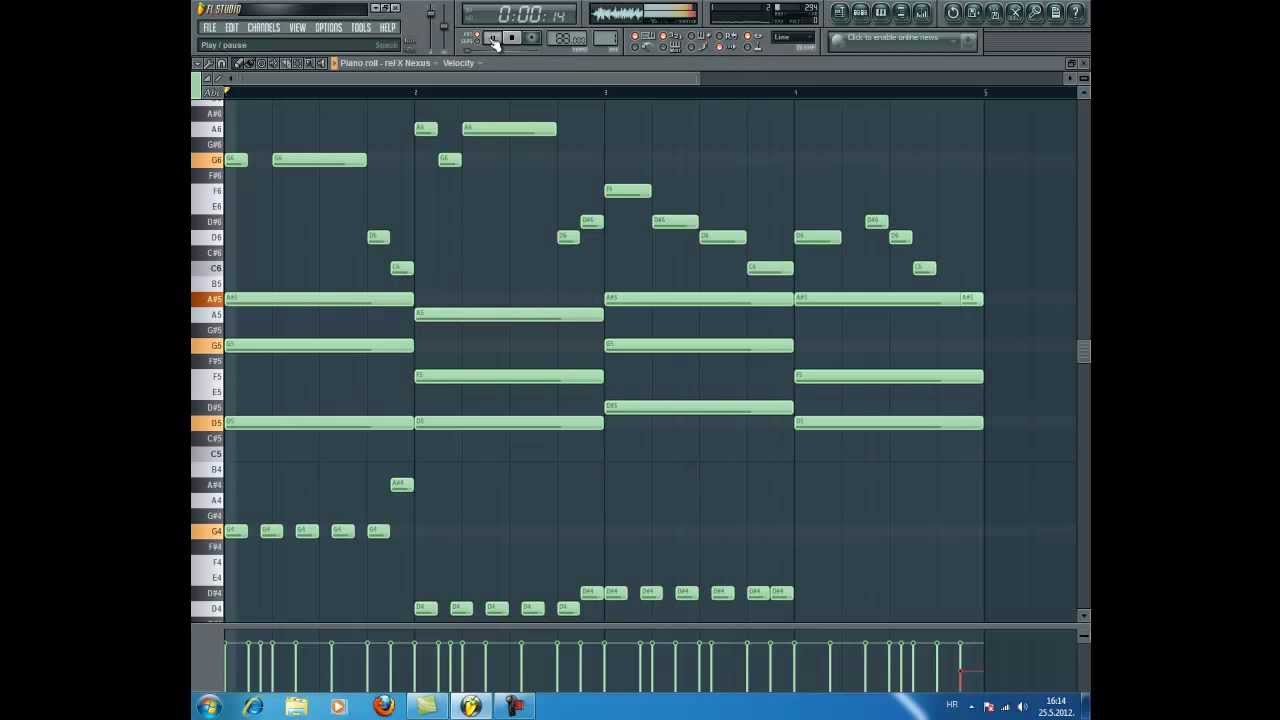Open the TOOLS menu
Image resolution: width=1280 pixels, height=720 pixels.
click(x=361, y=28)
